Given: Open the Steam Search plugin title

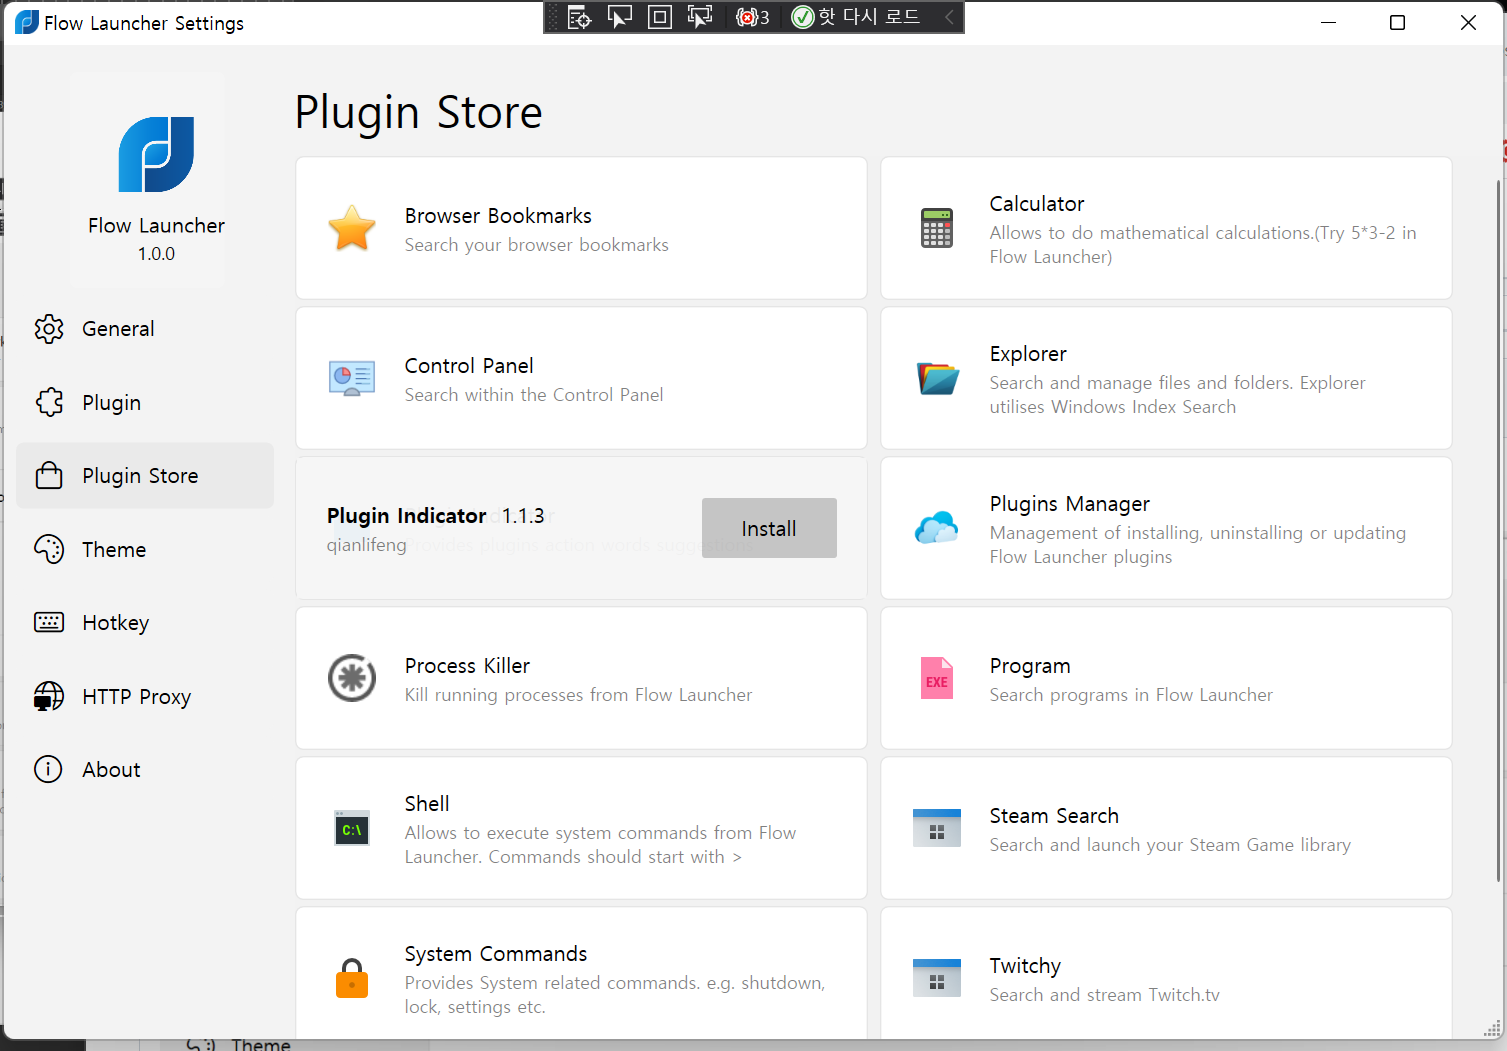Looking at the screenshot, I should 1054,816.
